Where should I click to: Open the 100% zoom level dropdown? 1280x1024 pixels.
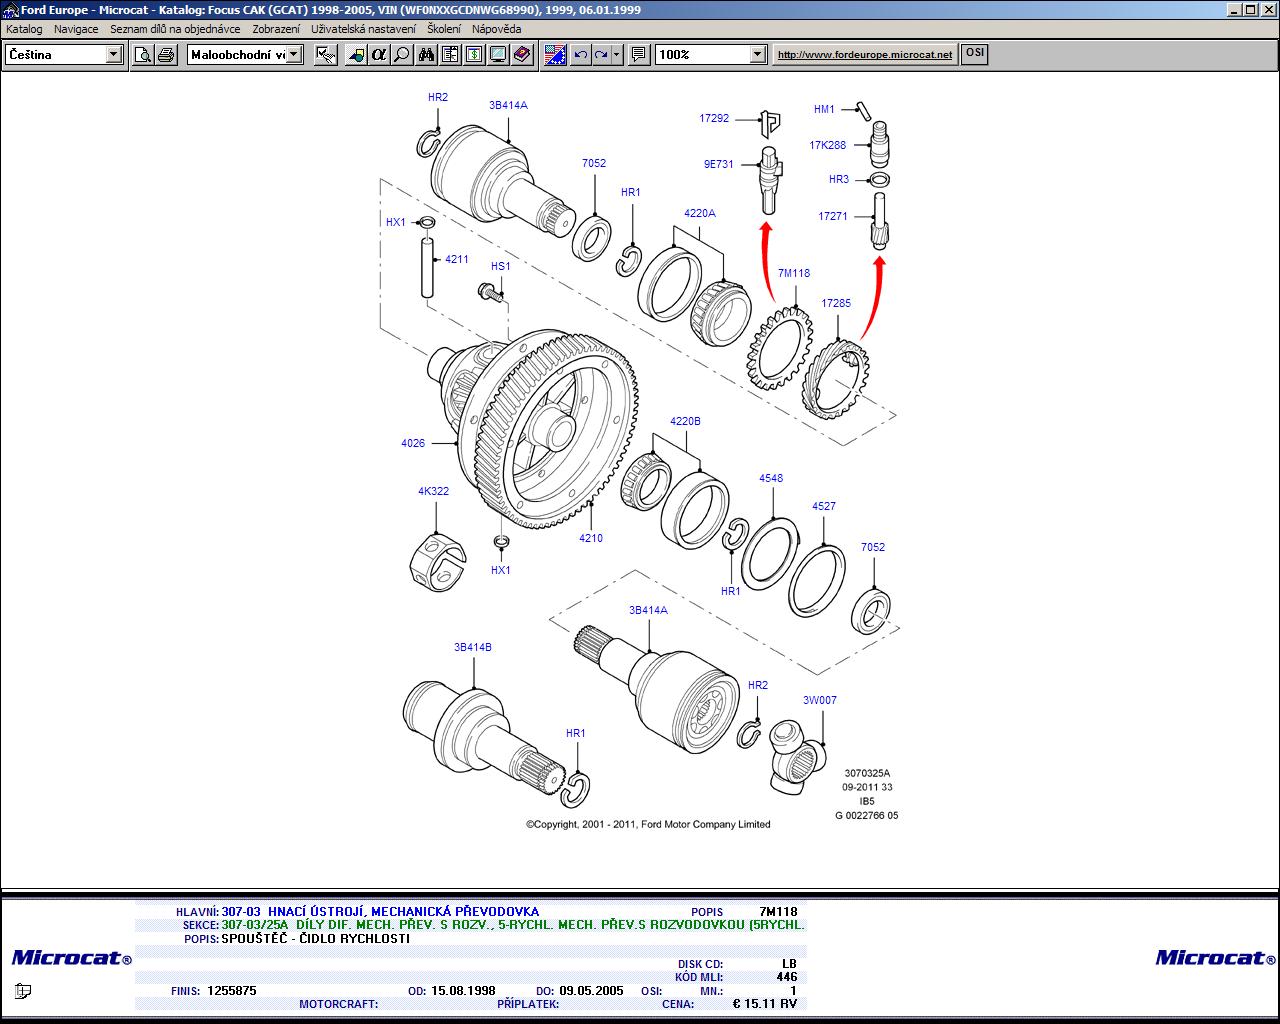pyautogui.click(x=757, y=55)
